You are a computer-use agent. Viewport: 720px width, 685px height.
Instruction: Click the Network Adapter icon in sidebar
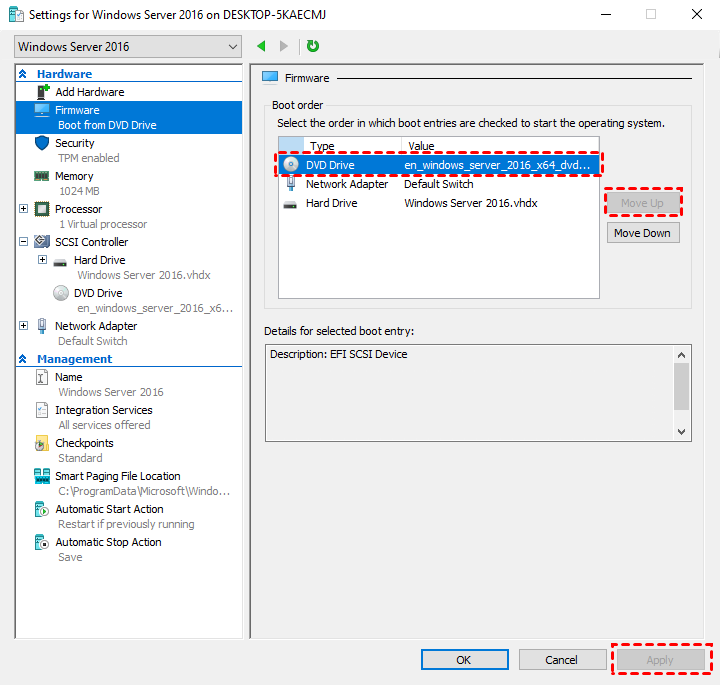pyautogui.click(x=42, y=326)
